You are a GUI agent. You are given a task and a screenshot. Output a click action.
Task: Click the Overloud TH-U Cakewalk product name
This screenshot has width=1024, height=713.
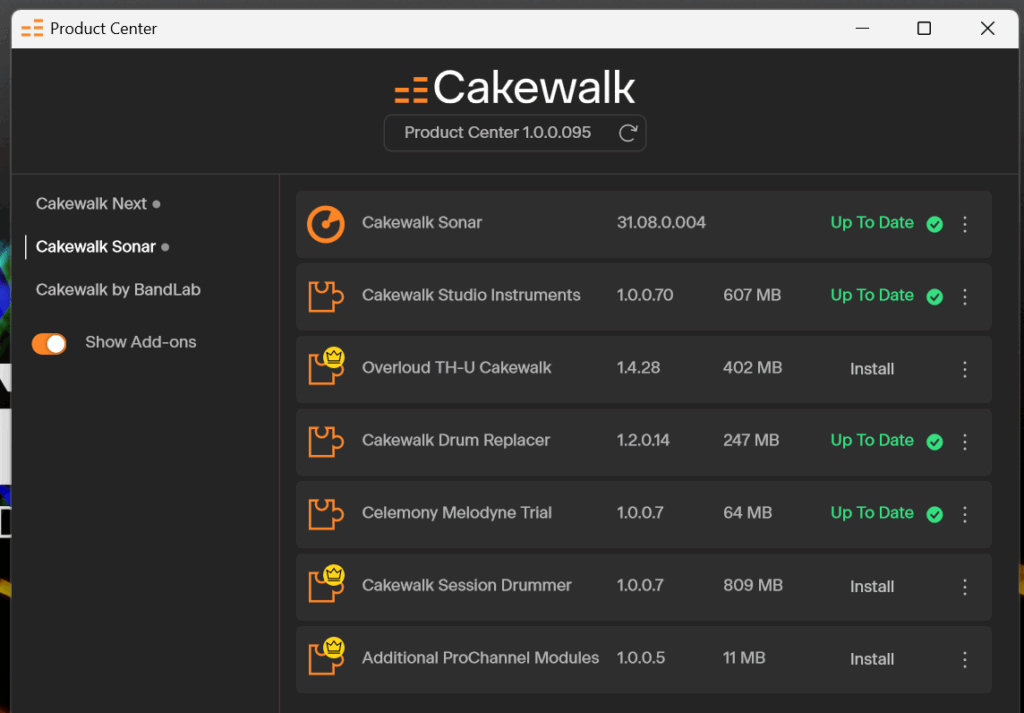click(456, 368)
